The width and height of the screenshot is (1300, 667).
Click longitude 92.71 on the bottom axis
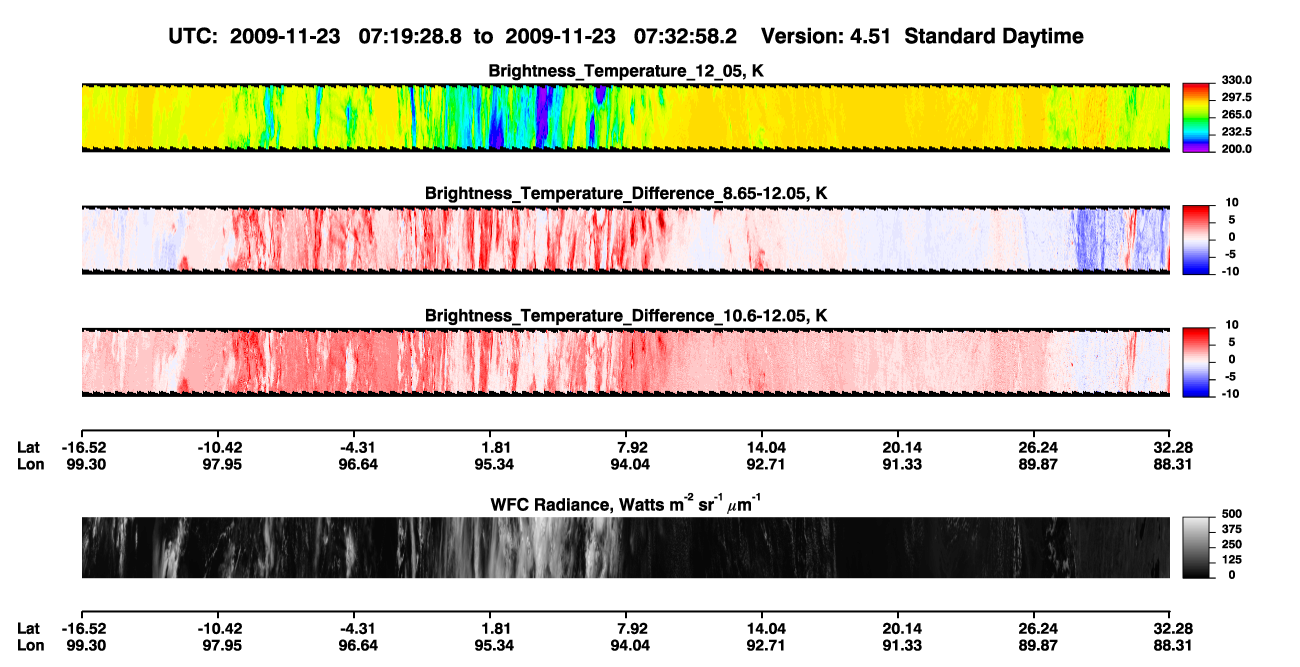(x=762, y=645)
